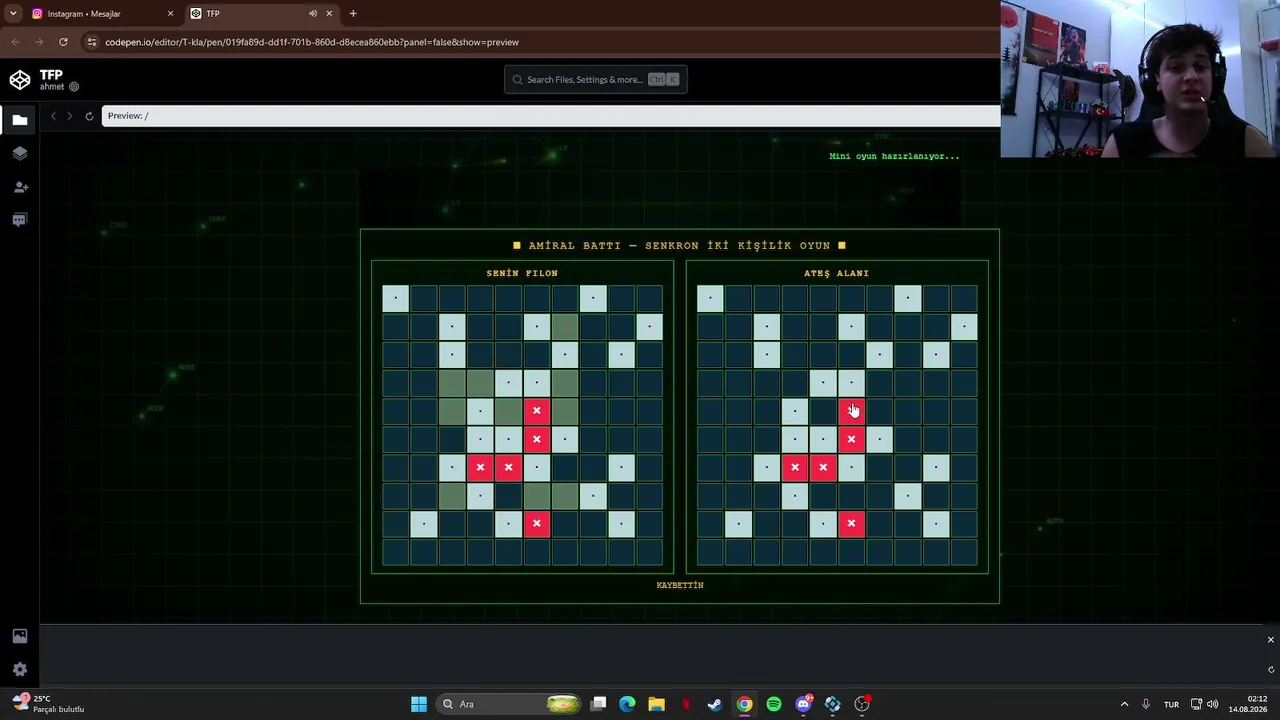
Task: Click the SENİN FİLON heading
Action: pos(522,273)
